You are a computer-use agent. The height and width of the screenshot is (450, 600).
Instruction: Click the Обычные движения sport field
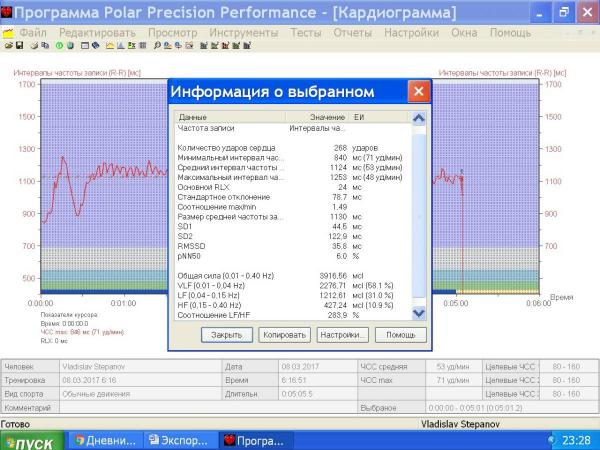[x=140, y=394]
